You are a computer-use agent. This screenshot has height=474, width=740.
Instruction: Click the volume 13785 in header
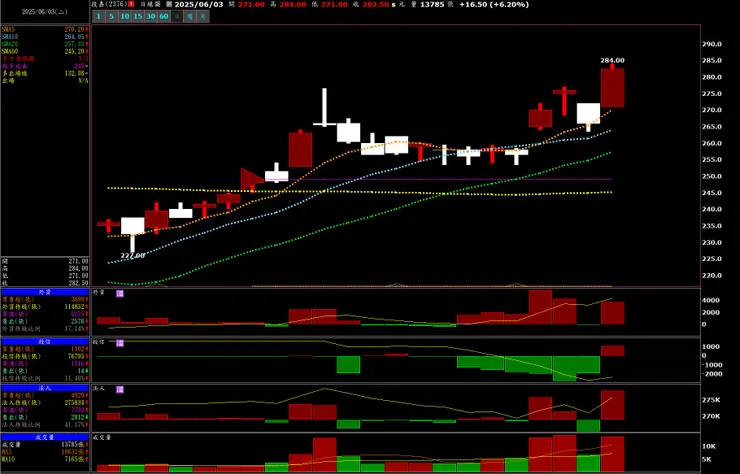point(432,4)
